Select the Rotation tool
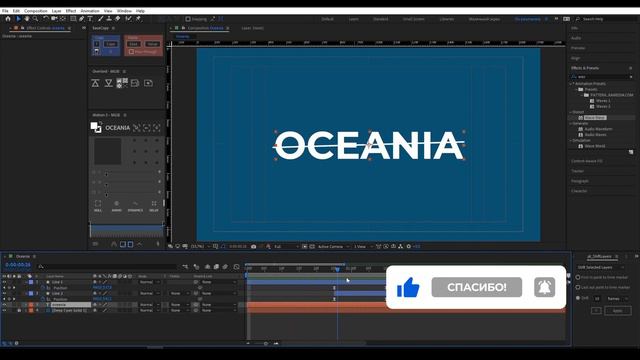The height and width of the screenshot is (360, 640). tap(46, 19)
